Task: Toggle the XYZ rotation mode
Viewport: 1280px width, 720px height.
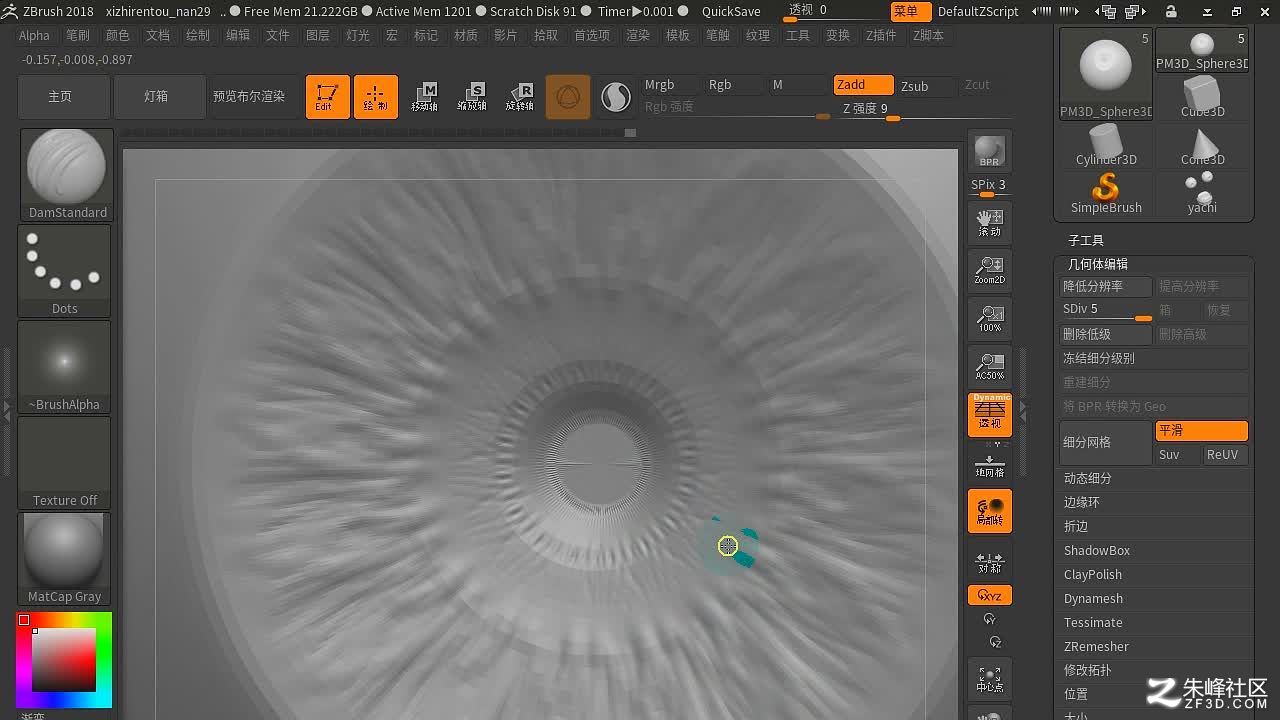Action: pos(990,596)
